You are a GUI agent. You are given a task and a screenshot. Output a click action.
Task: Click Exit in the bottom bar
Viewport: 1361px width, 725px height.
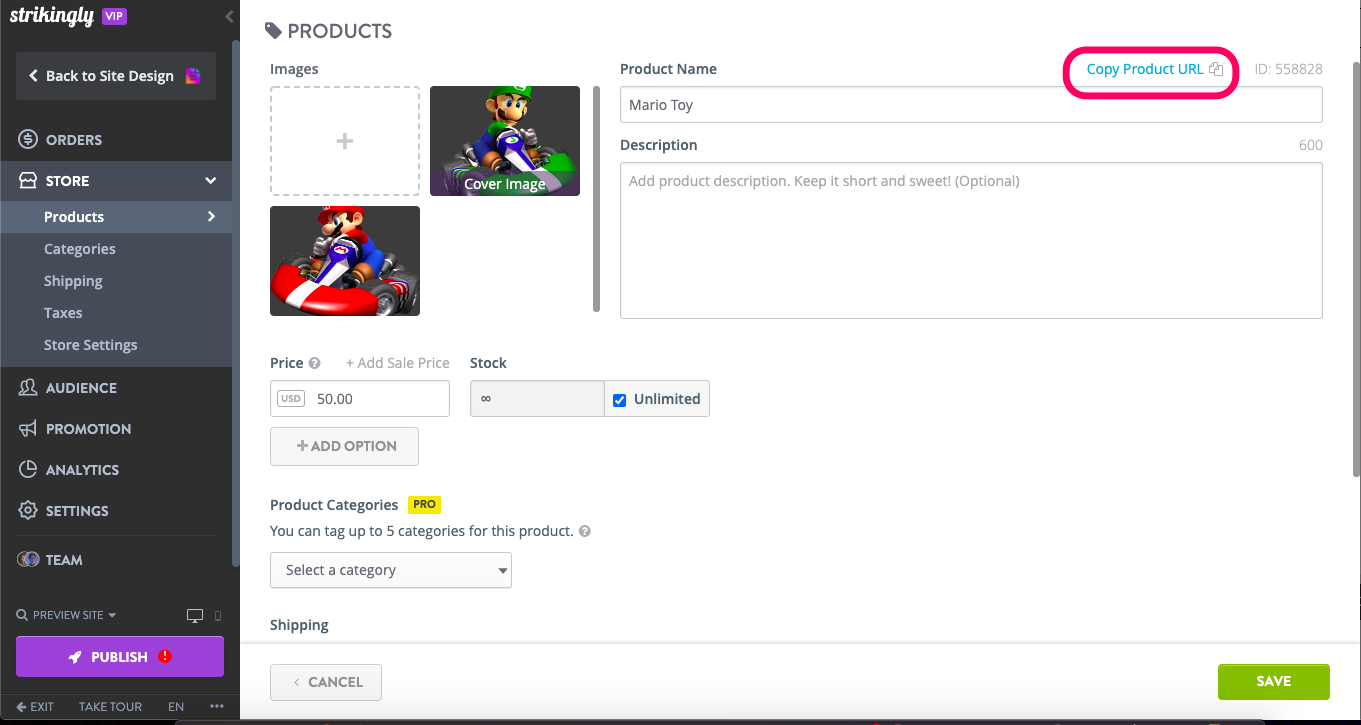[x=35, y=707]
